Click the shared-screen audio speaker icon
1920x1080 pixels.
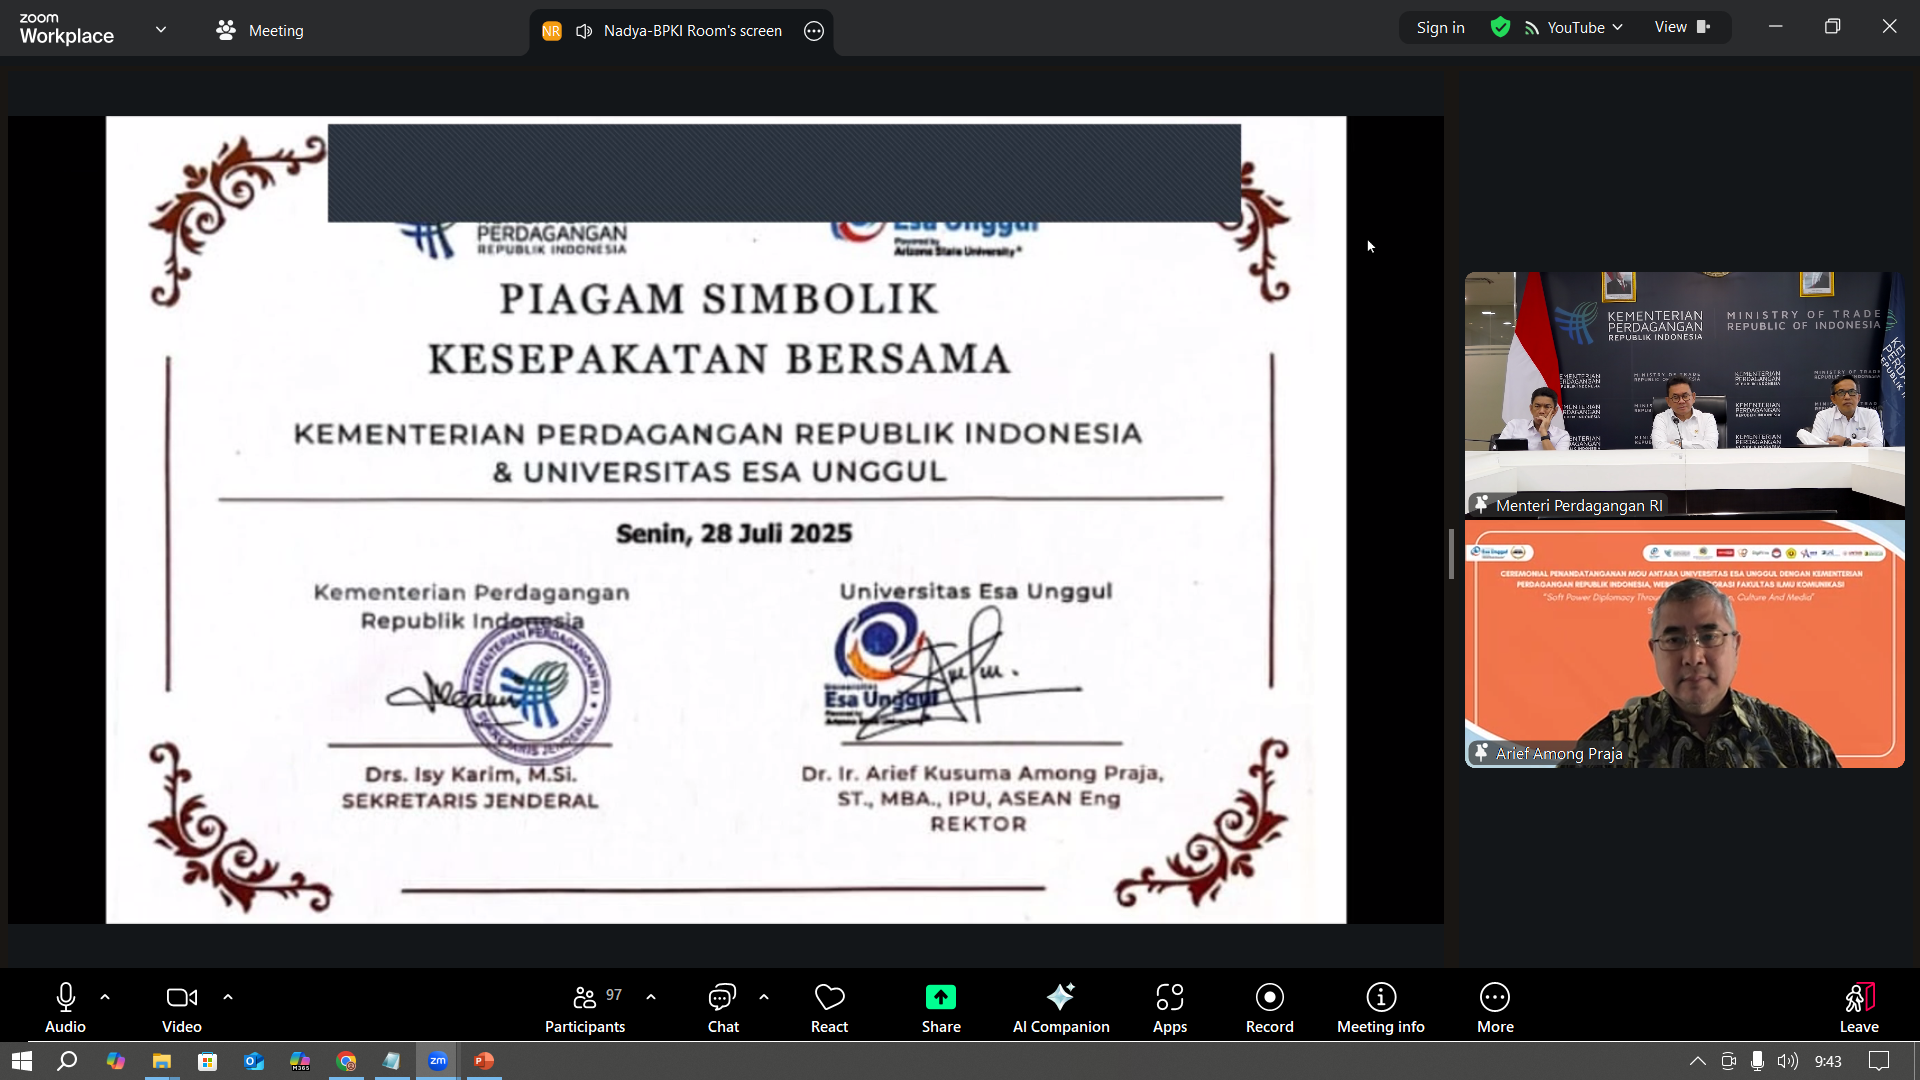(584, 31)
